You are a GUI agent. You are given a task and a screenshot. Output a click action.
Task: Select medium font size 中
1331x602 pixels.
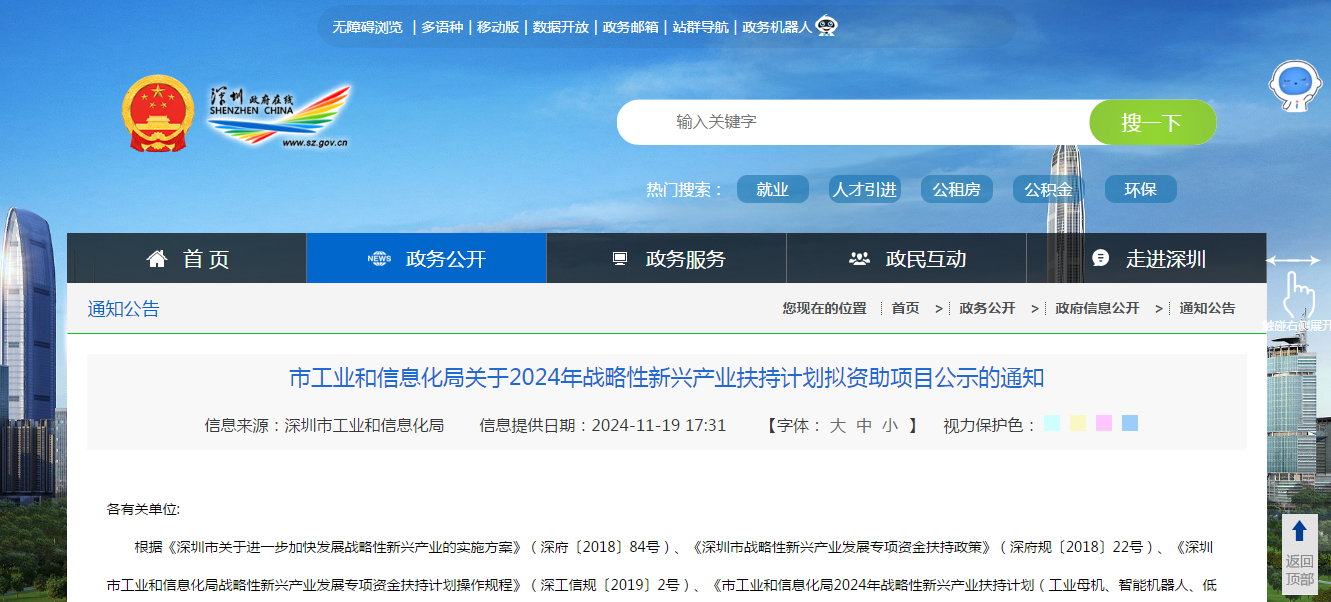pos(863,424)
